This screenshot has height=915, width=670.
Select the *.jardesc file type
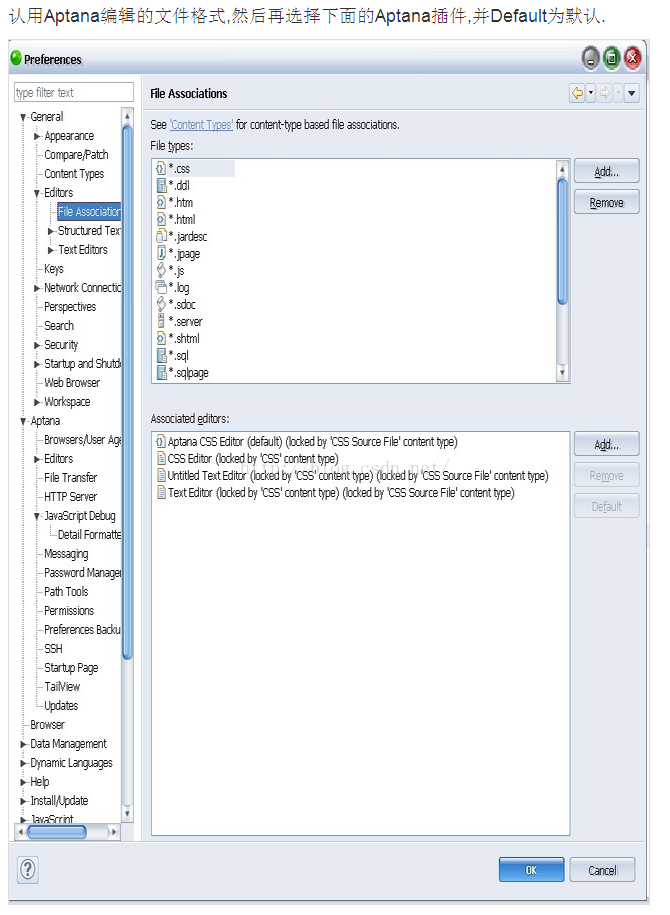[x=182, y=236]
